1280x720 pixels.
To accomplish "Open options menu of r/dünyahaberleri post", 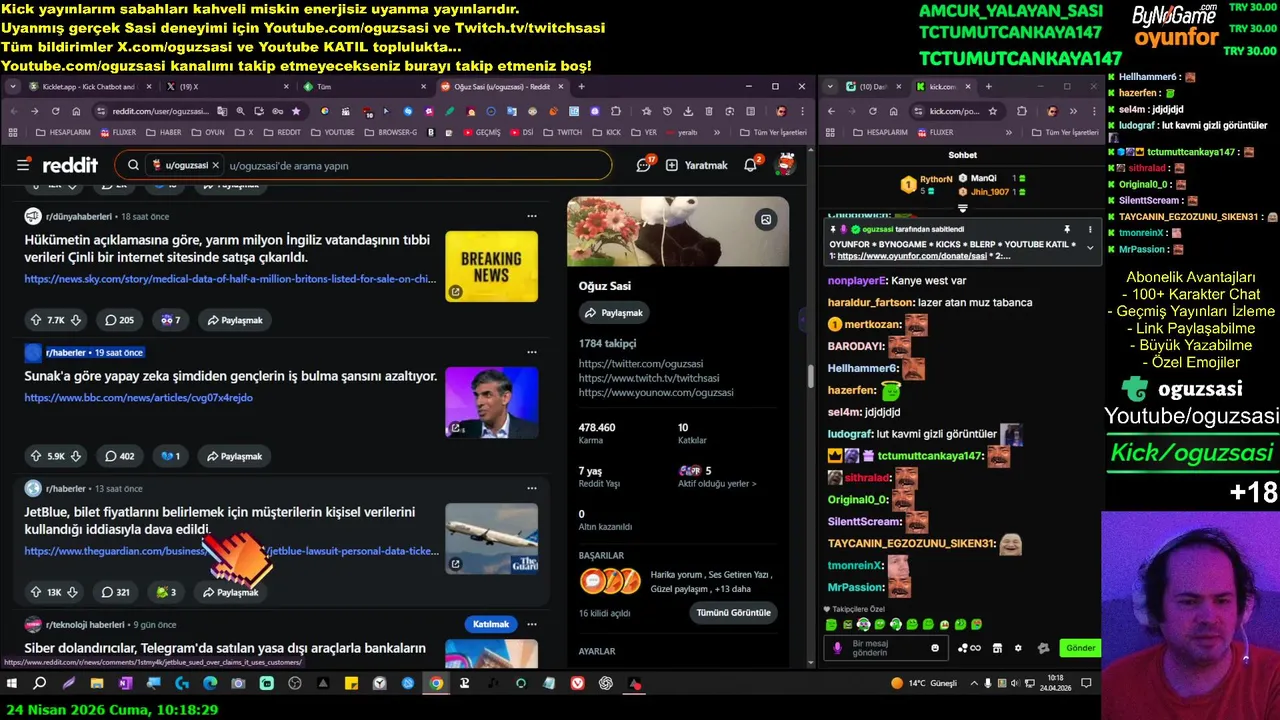I will click(532, 216).
